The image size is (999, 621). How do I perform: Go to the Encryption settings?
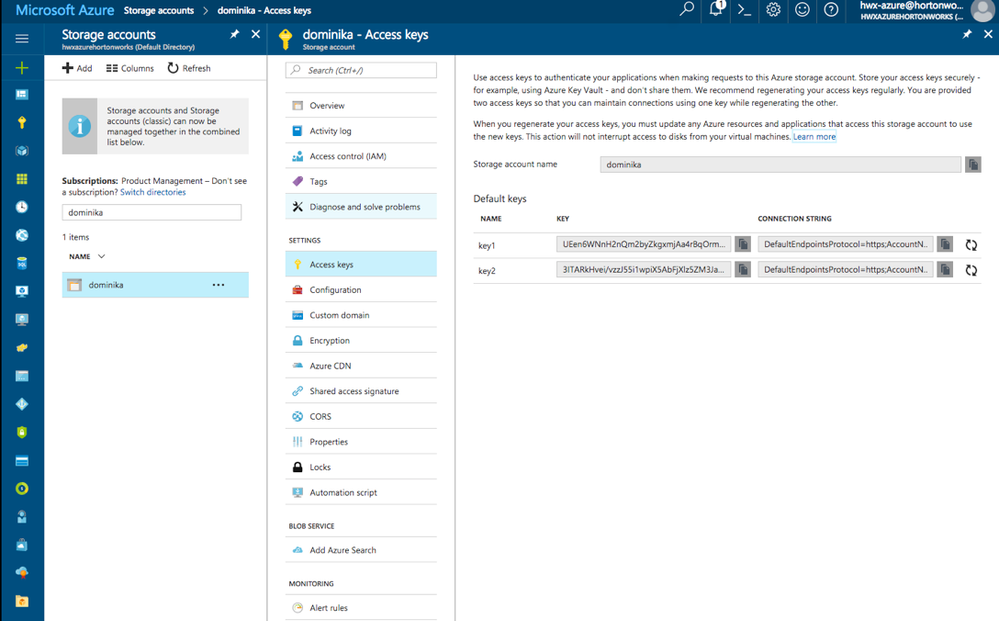click(329, 341)
